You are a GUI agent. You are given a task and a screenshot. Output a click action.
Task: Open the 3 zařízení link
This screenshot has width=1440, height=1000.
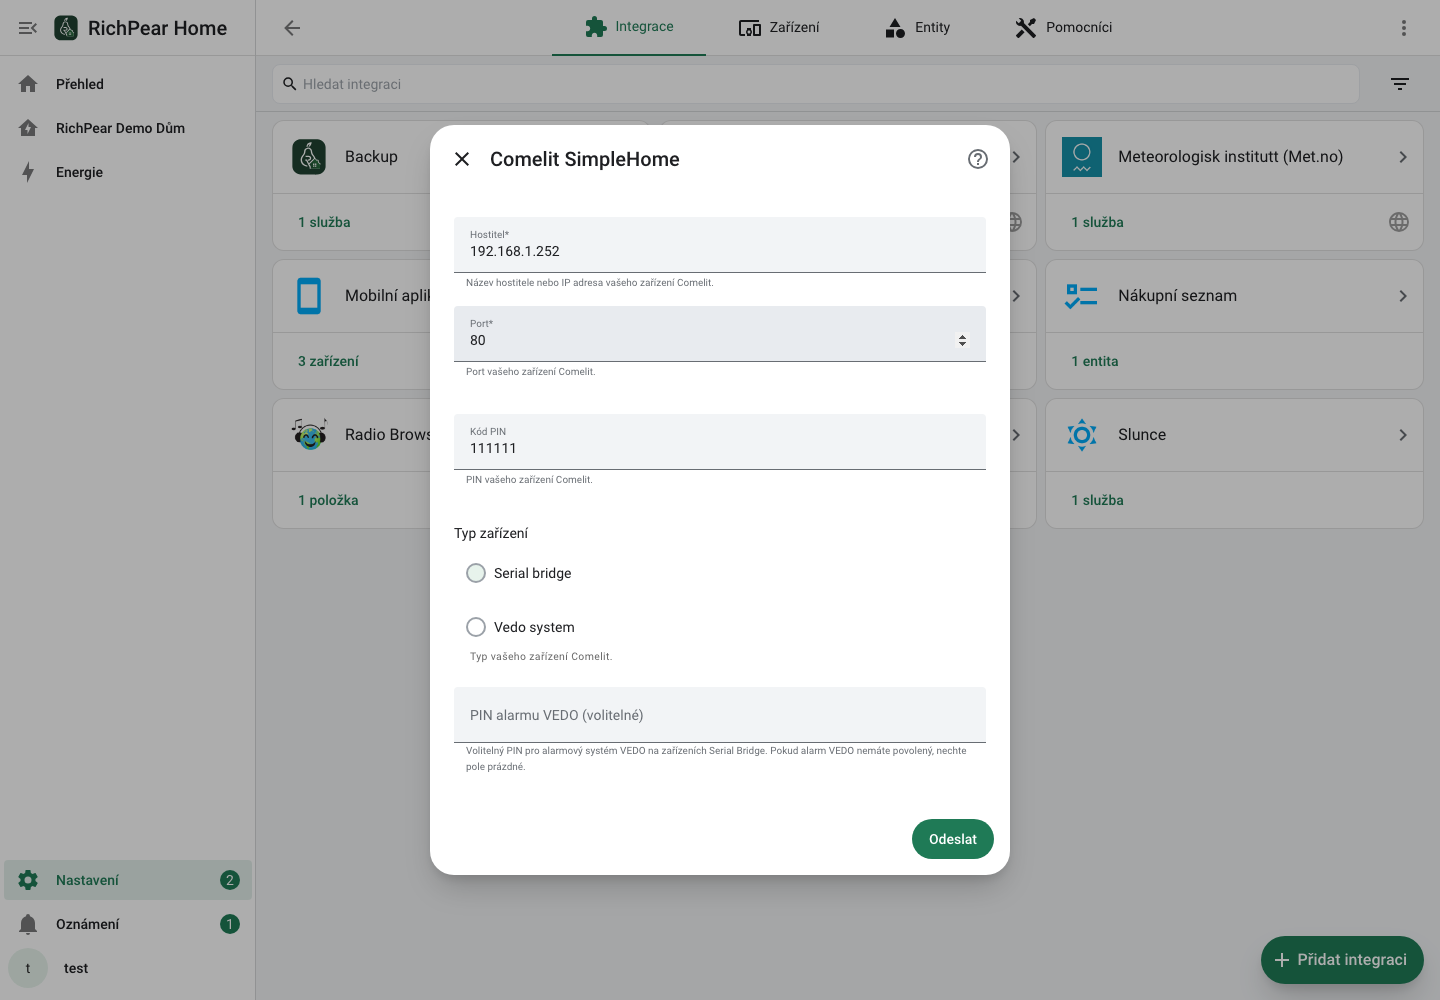click(328, 361)
